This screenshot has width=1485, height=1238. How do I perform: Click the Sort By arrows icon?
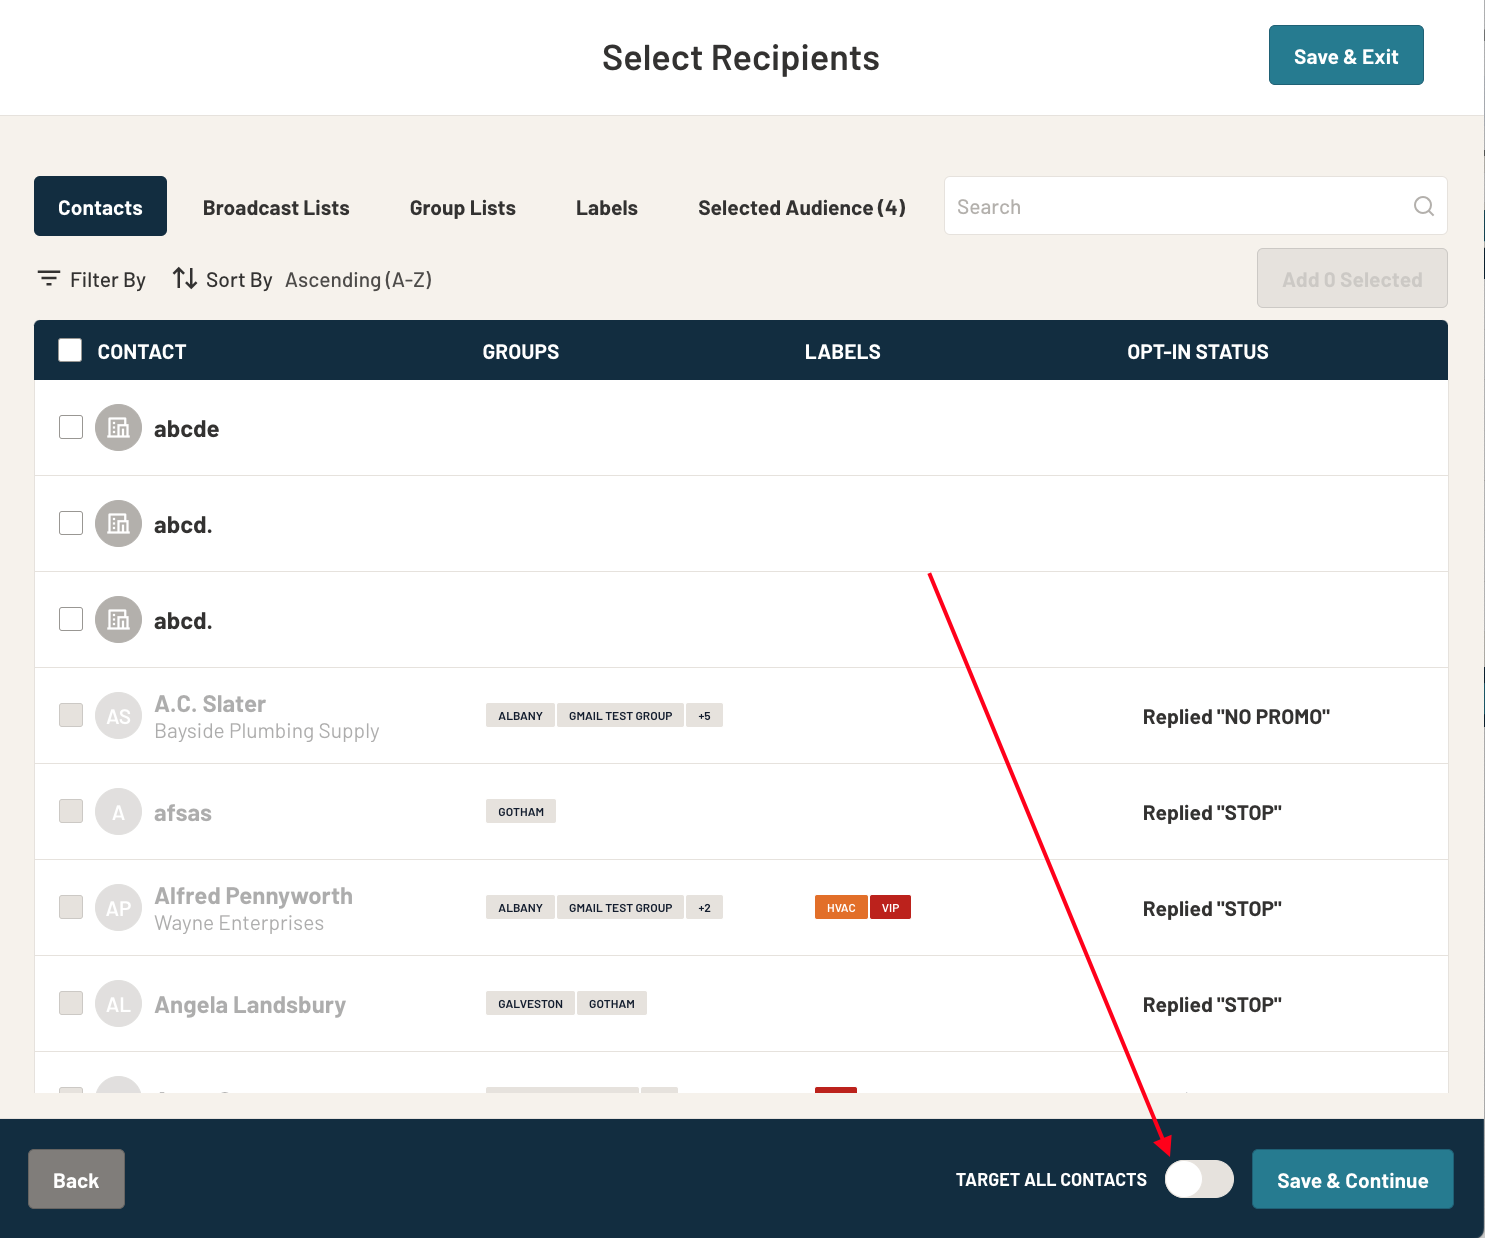pos(185,279)
